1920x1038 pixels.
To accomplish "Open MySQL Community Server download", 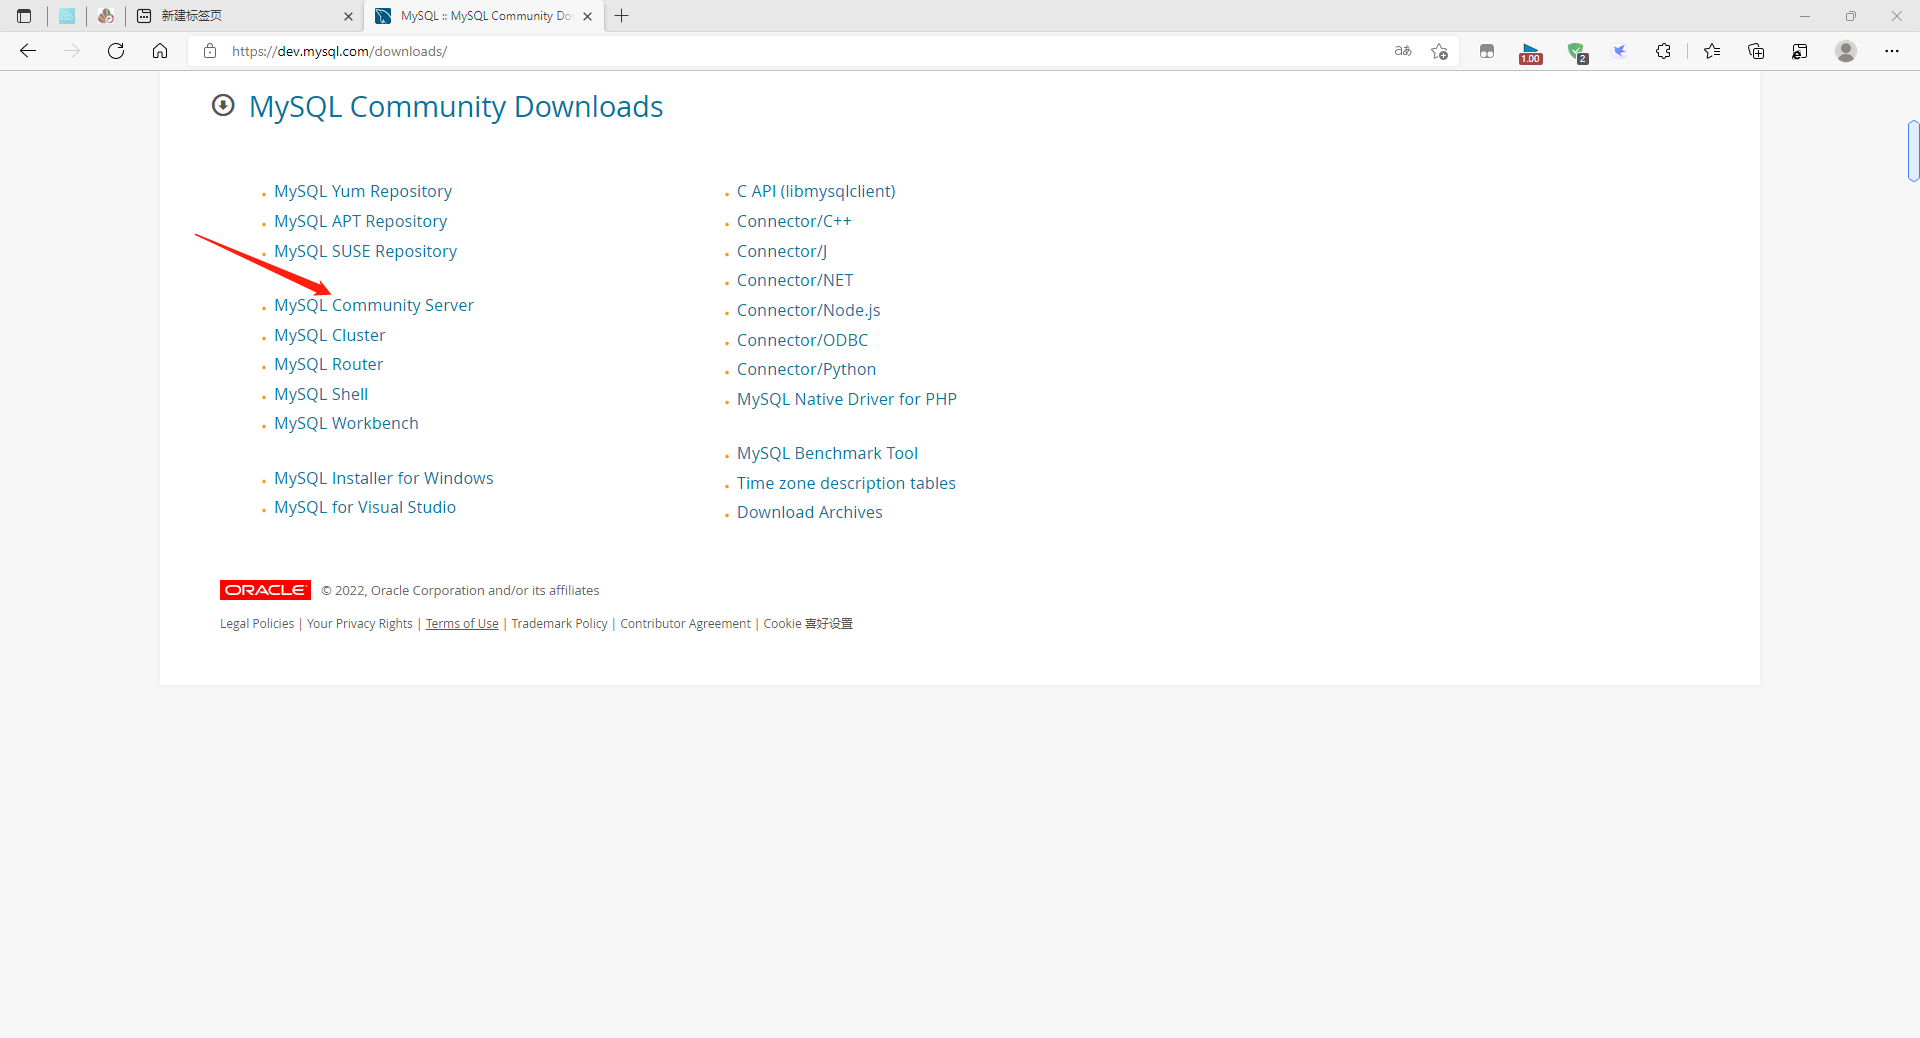I will [374, 305].
